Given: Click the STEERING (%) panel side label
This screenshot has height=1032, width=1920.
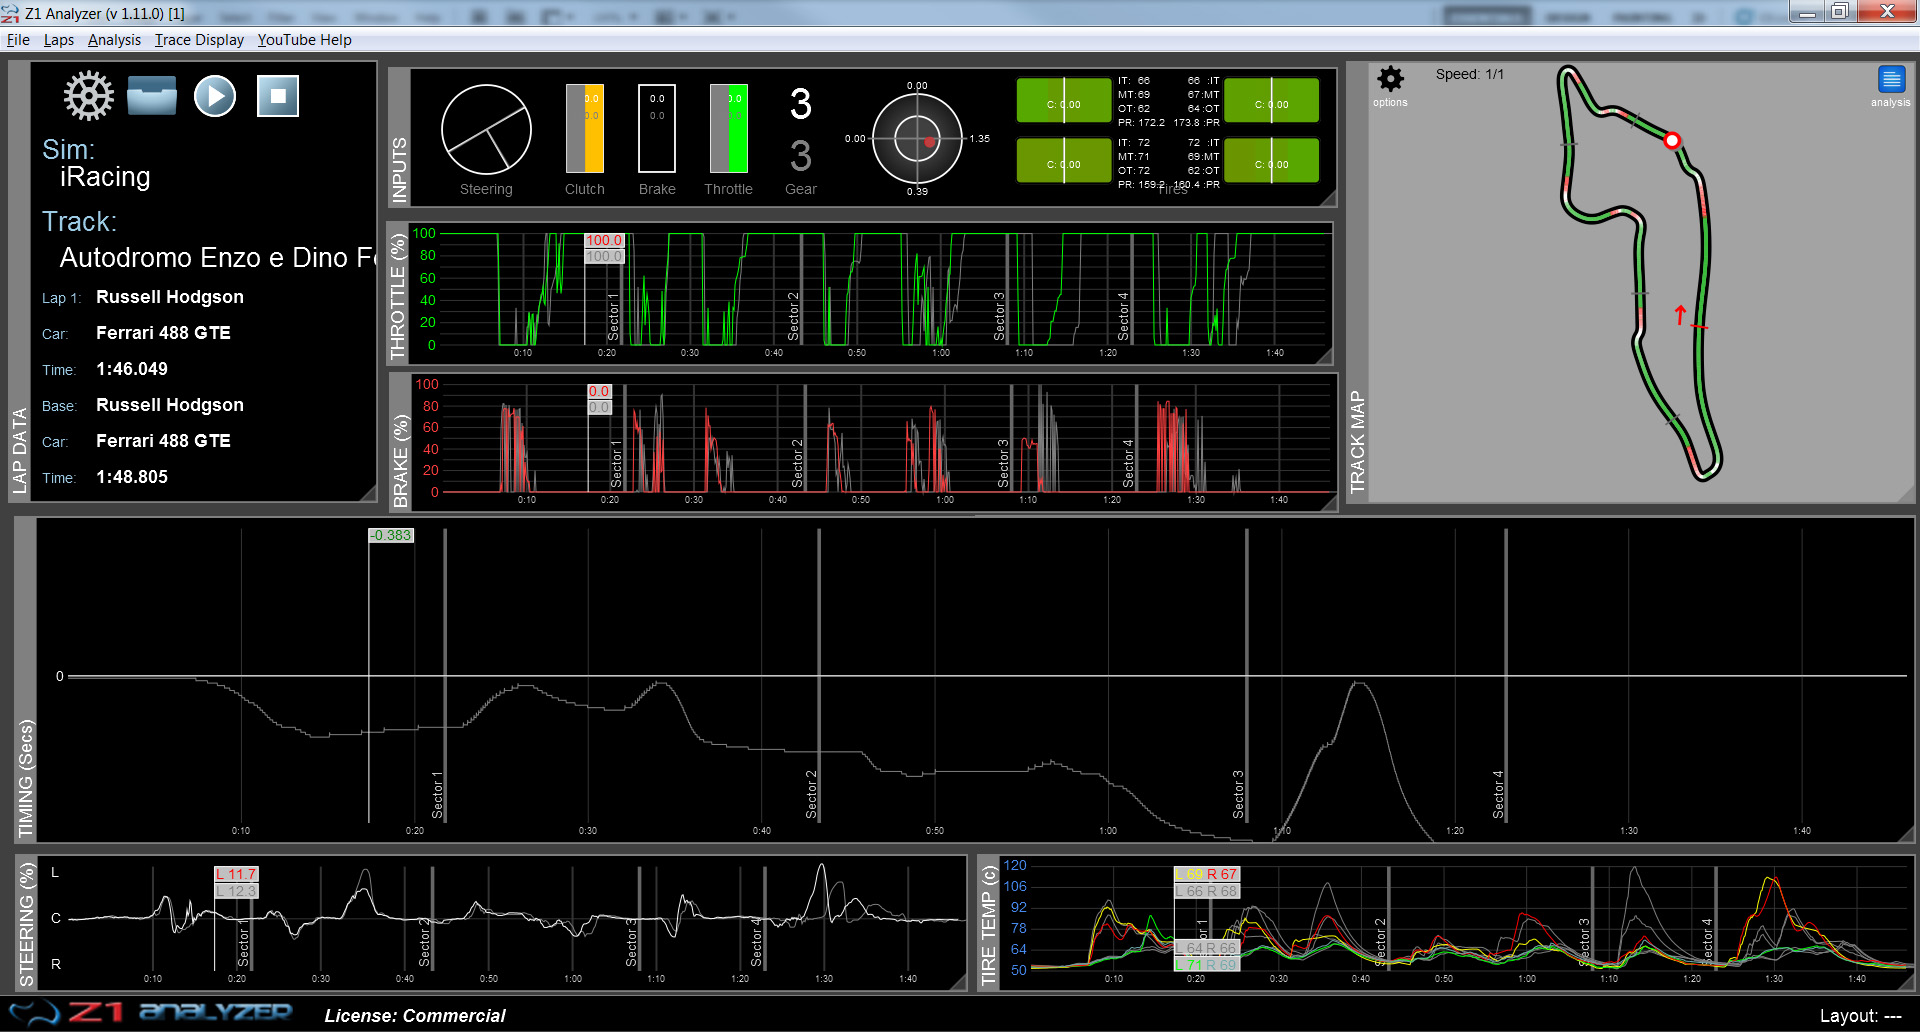Looking at the screenshot, I should click(26, 925).
